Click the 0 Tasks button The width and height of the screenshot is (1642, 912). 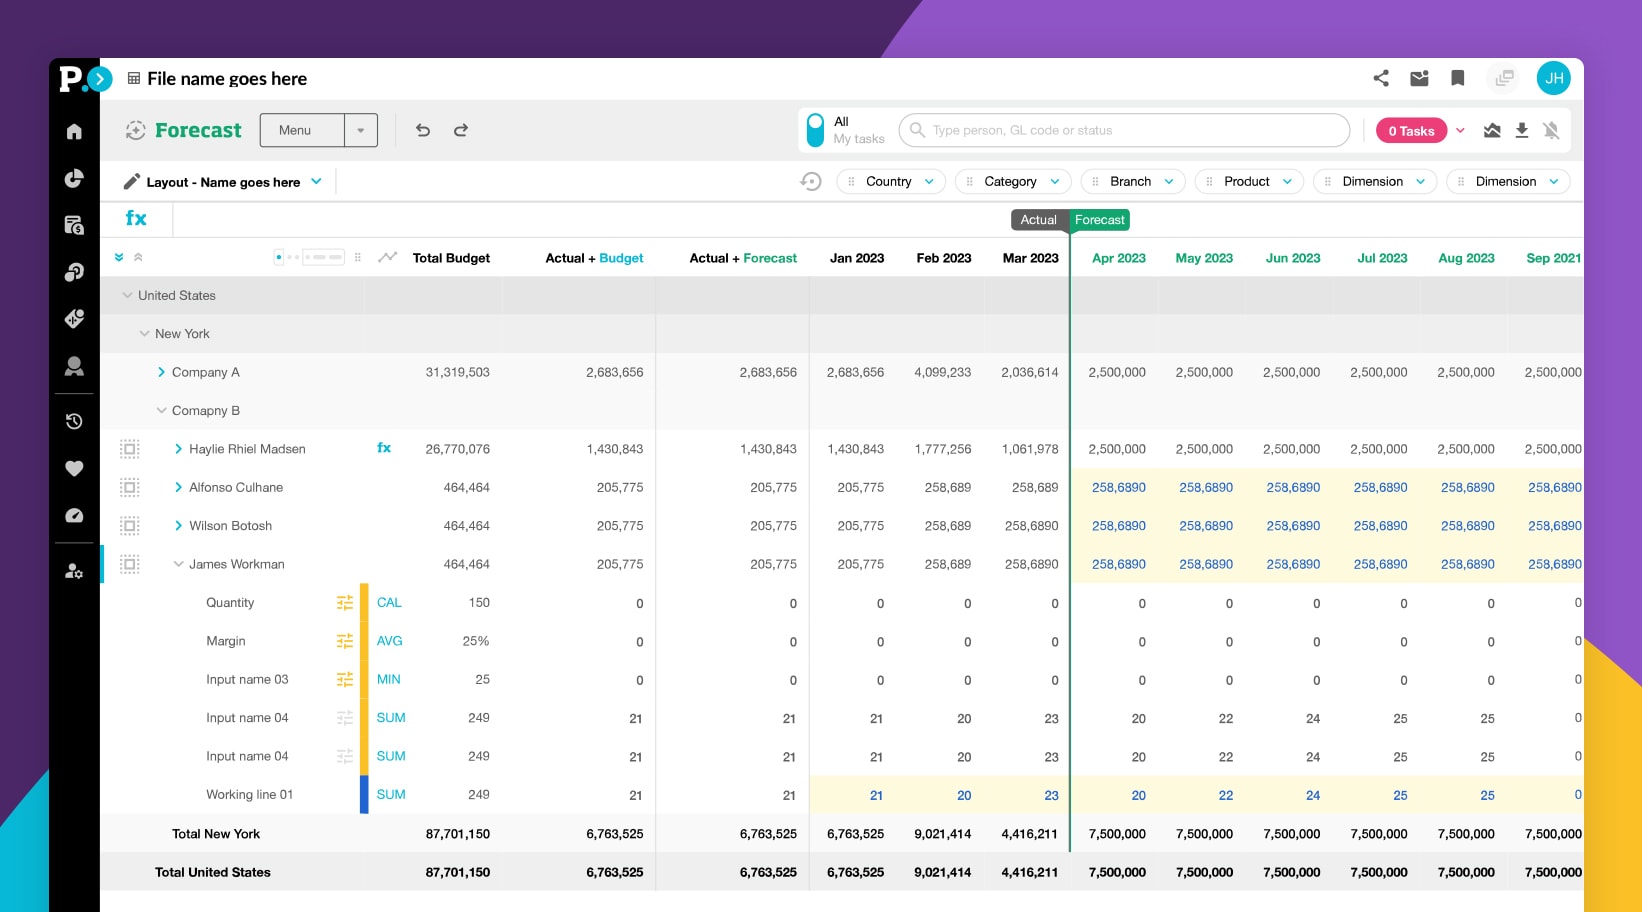click(1411, 130)
